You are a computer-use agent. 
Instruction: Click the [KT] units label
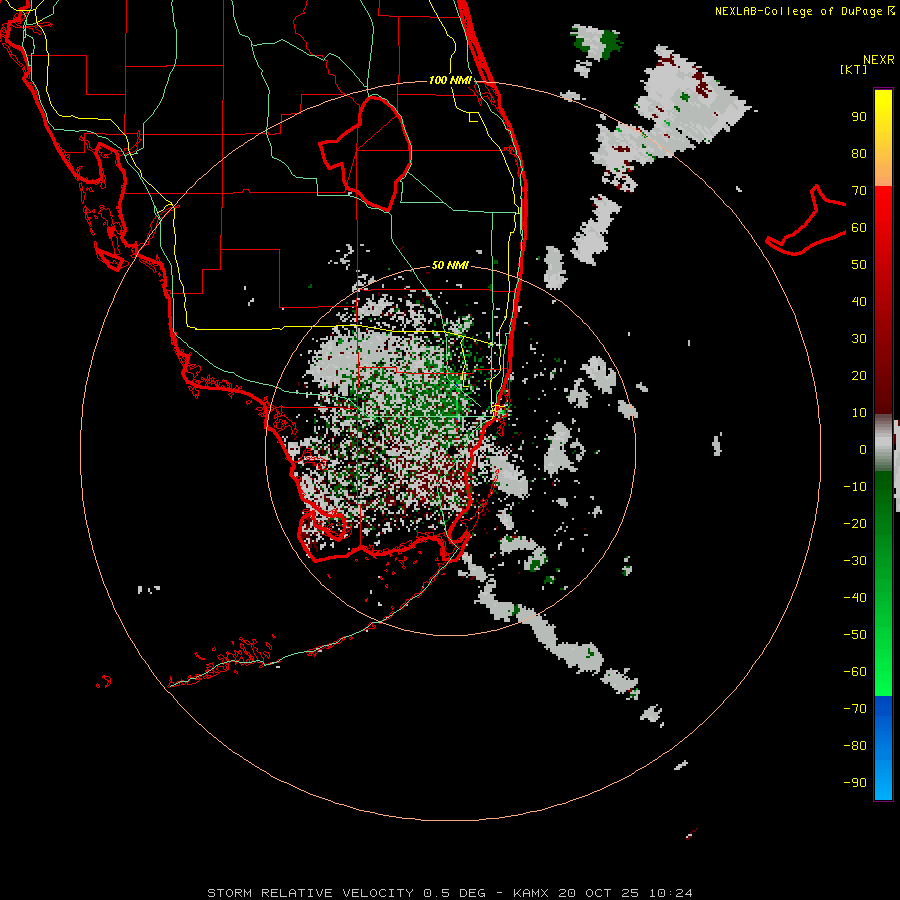tap(853, 69)
